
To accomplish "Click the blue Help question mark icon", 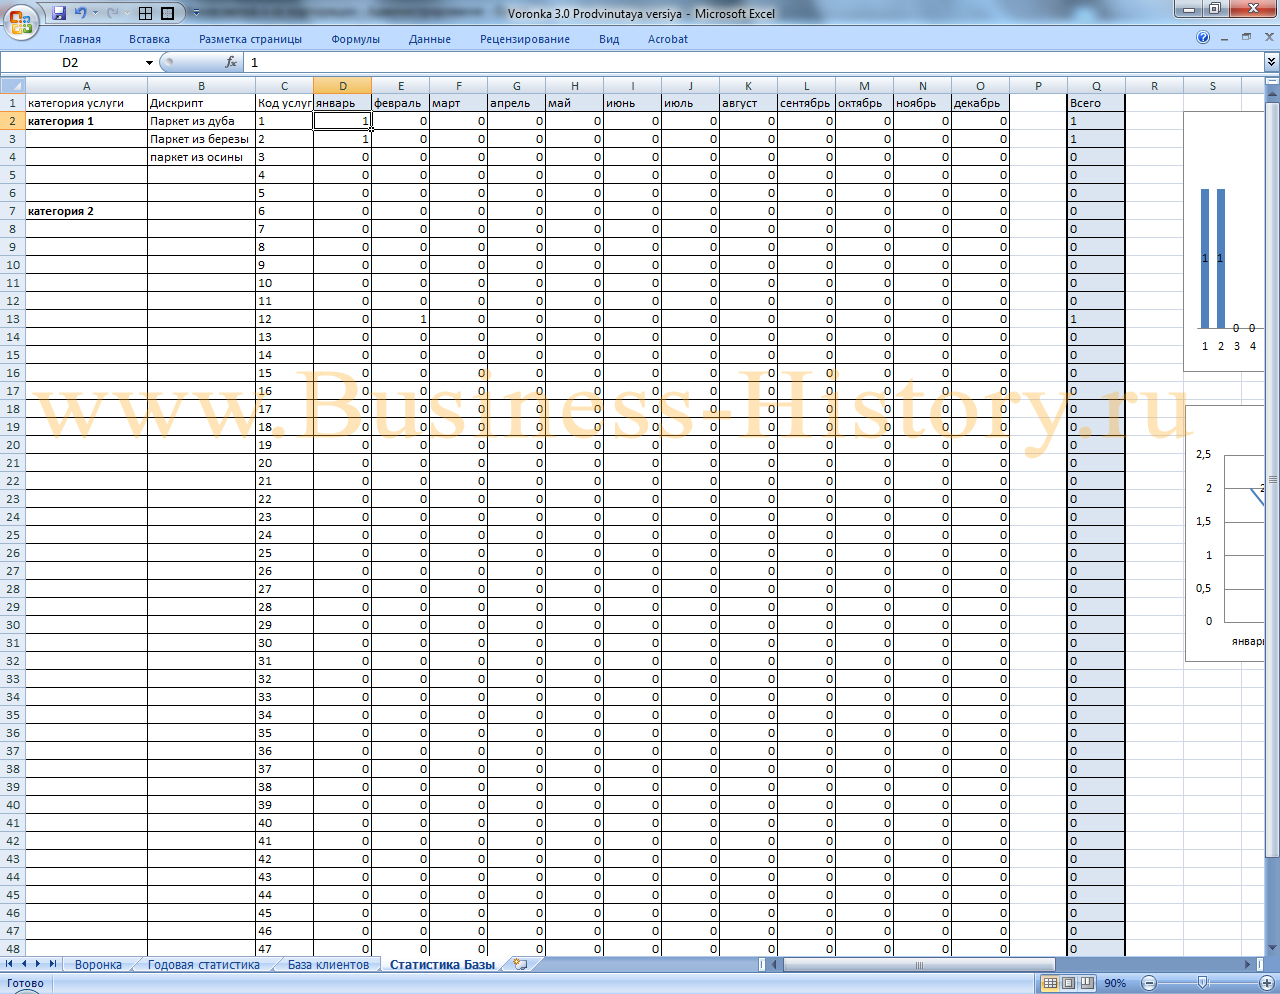I will tap(1203, 38).
